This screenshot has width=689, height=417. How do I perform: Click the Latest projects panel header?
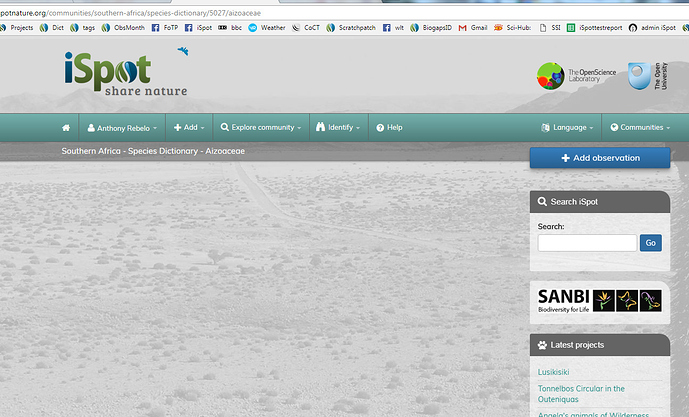(600, 345)
